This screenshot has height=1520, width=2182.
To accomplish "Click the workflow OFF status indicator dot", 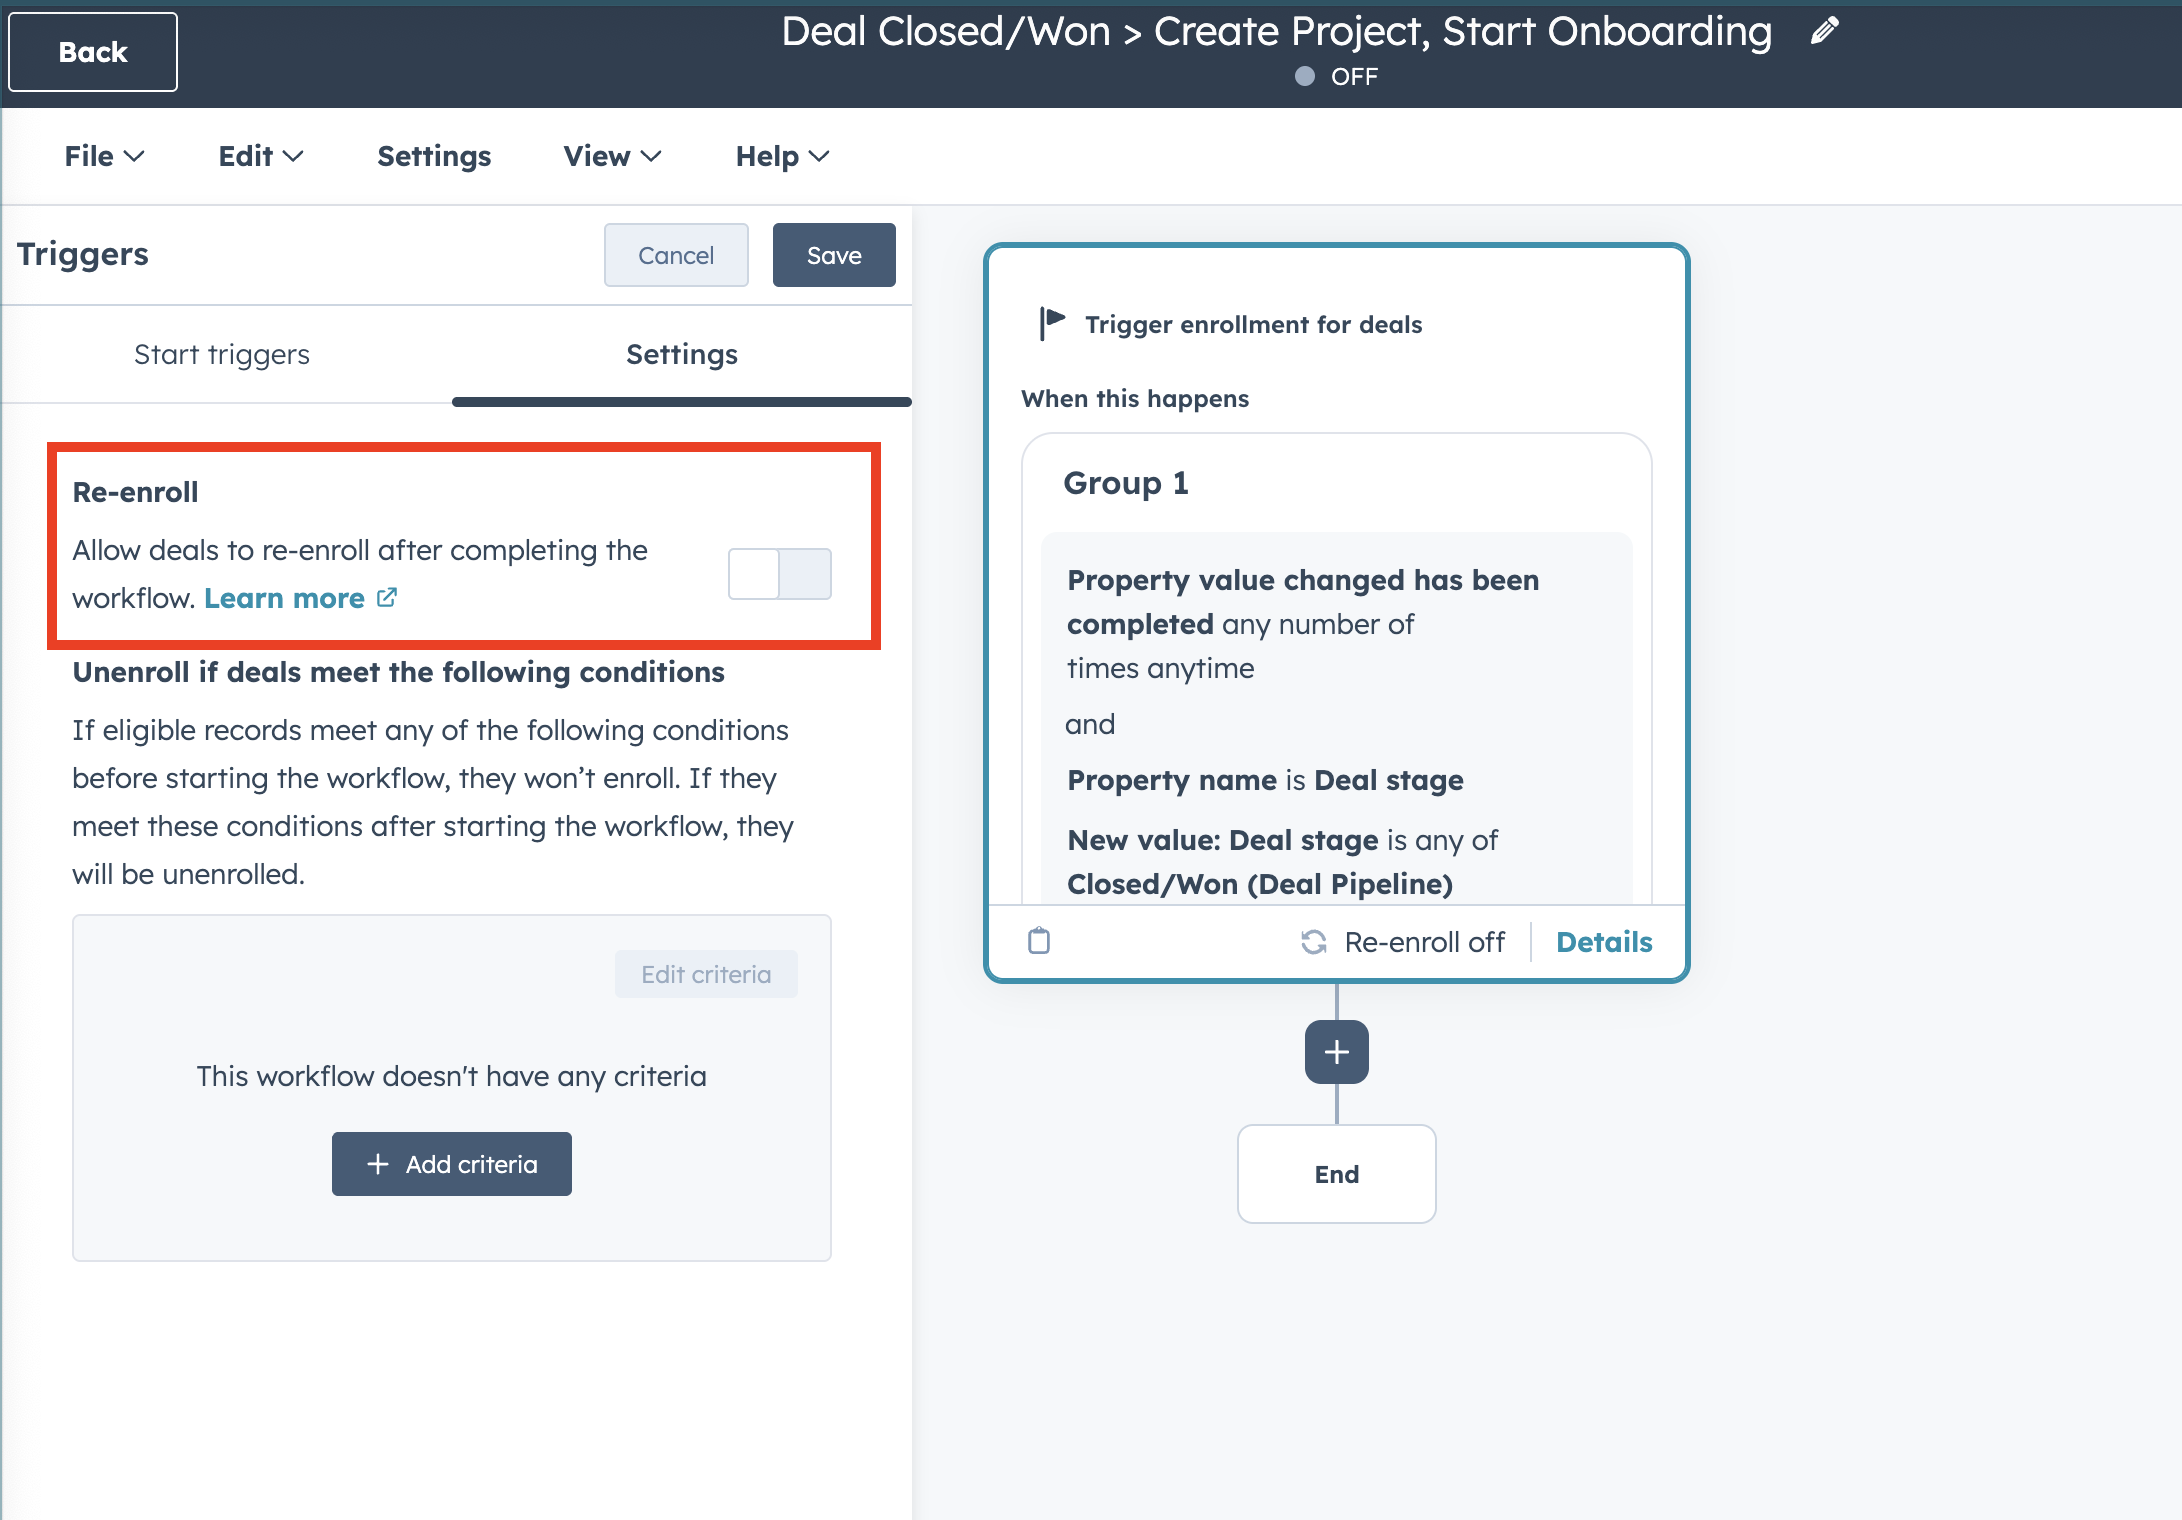I will 1304,76.
